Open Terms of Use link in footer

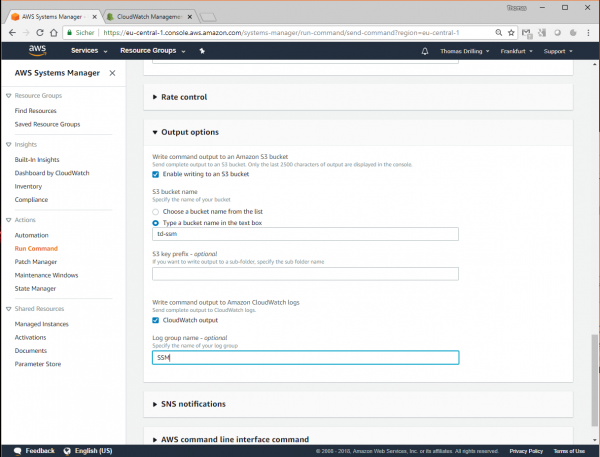pyautogui.click(x=569, y=451)
